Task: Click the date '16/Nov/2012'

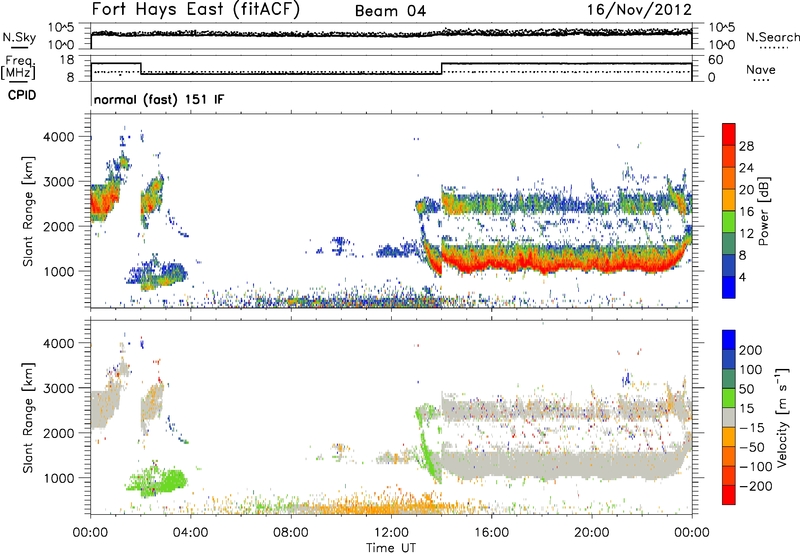Action: (639, 10)
